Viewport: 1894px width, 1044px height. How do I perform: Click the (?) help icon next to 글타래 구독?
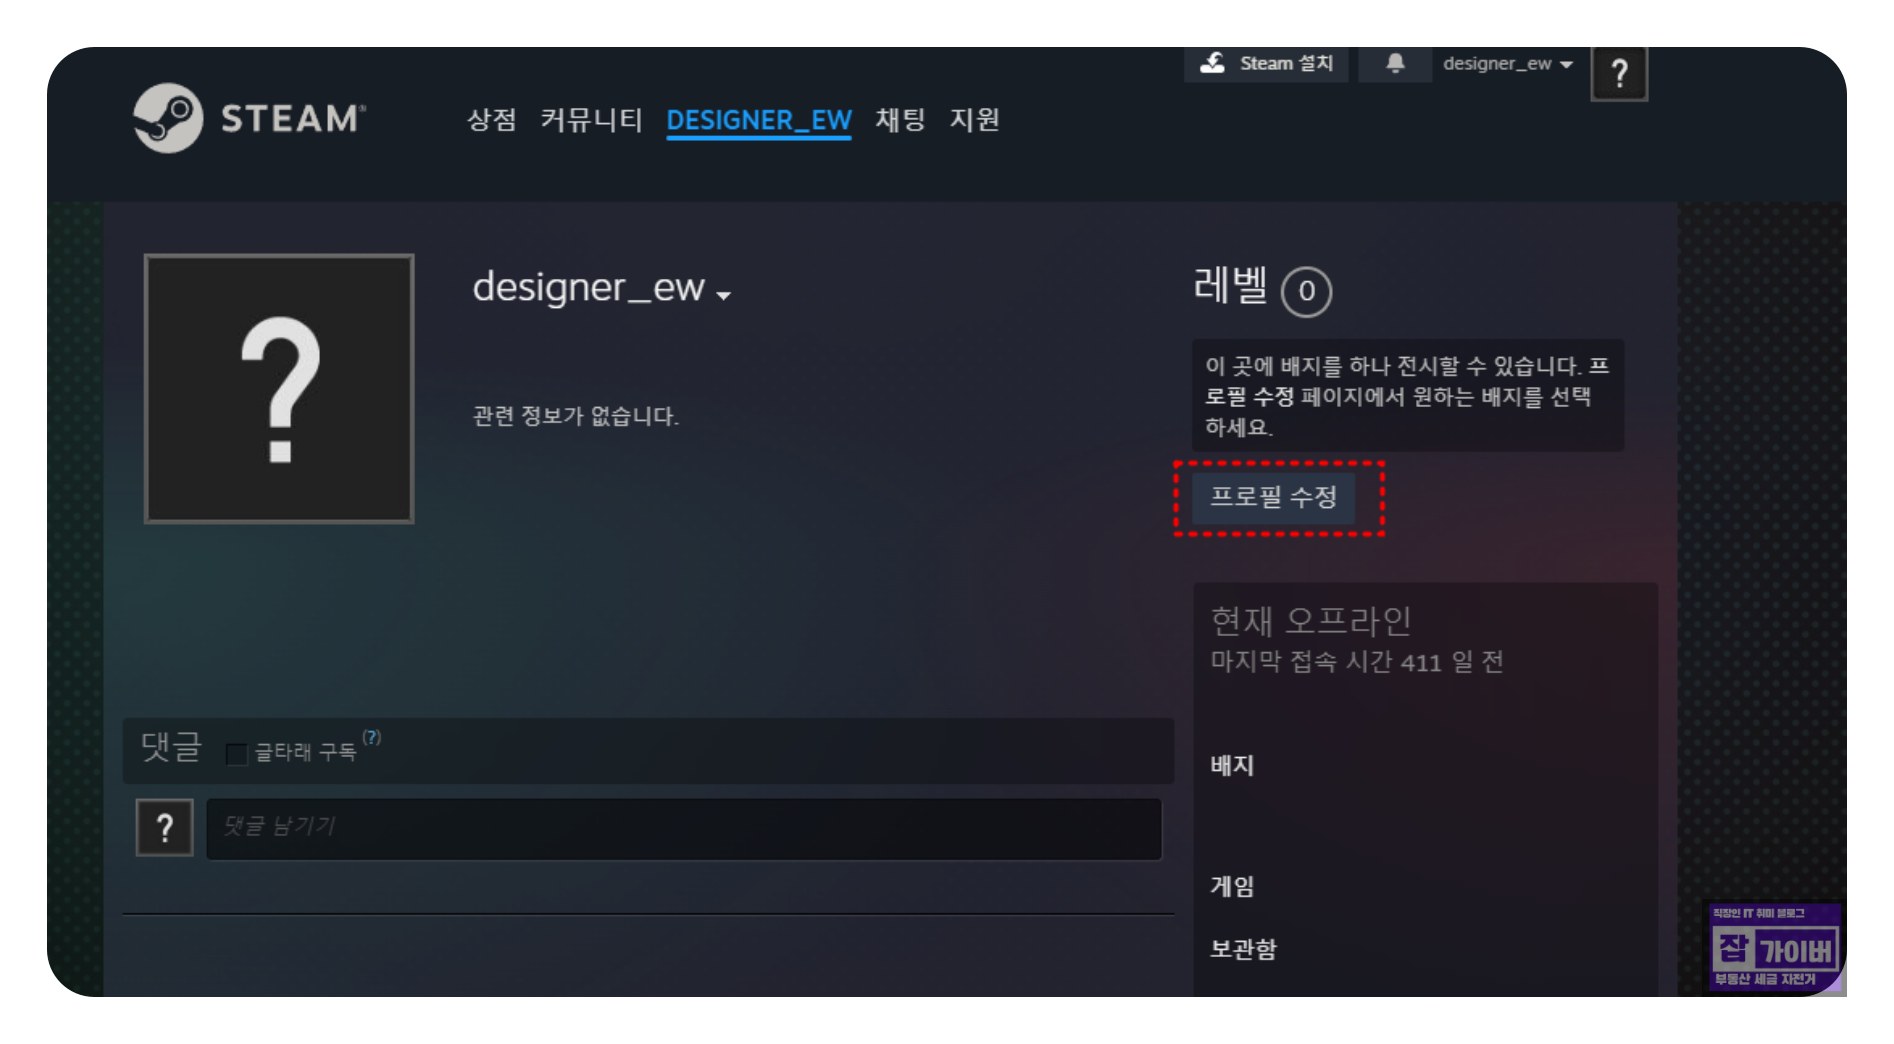click(372, 737)
